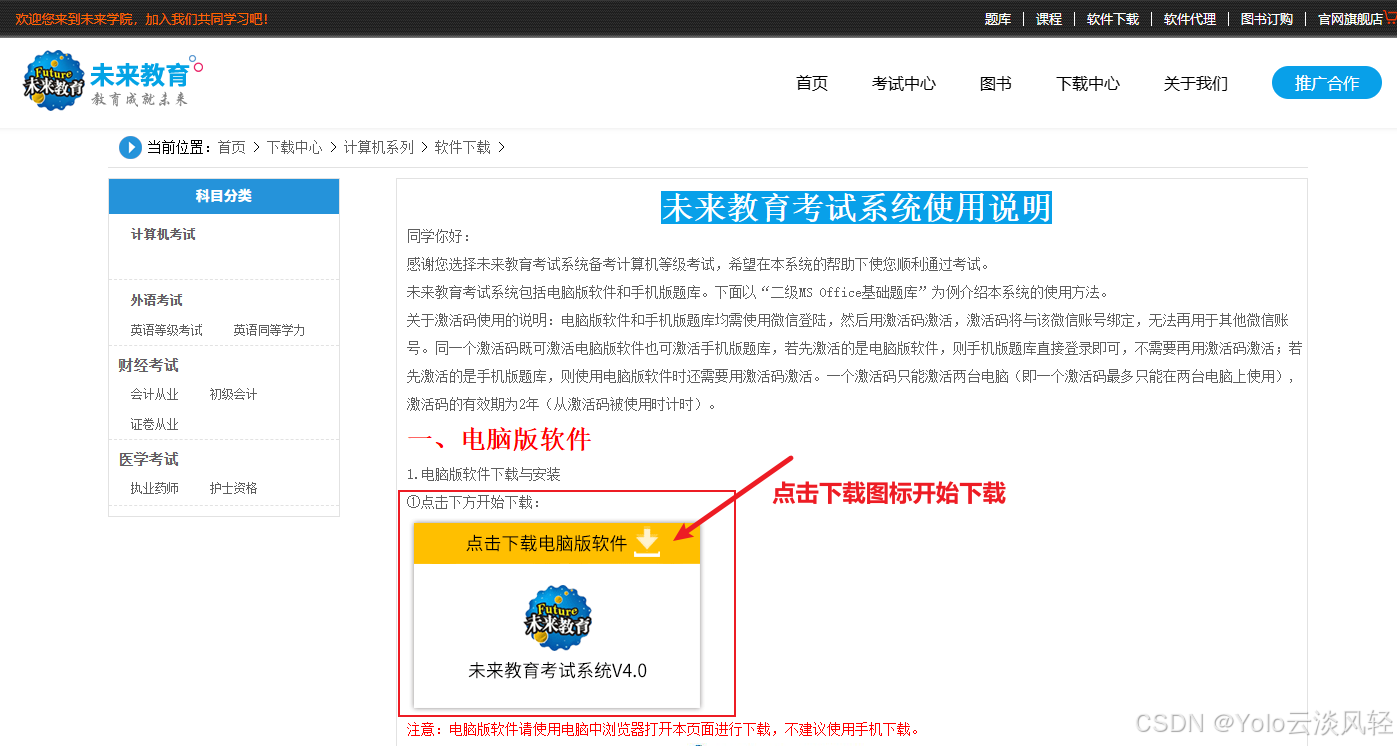The width and height of the screenshot is (1397, 746).
Task: Go to 首页 in the main navigation
Action: click(x=812, y=84)
